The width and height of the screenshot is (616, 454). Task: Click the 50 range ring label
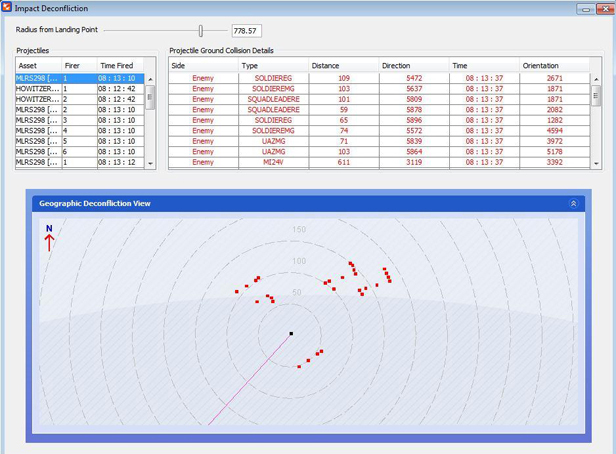click(297, 292)
